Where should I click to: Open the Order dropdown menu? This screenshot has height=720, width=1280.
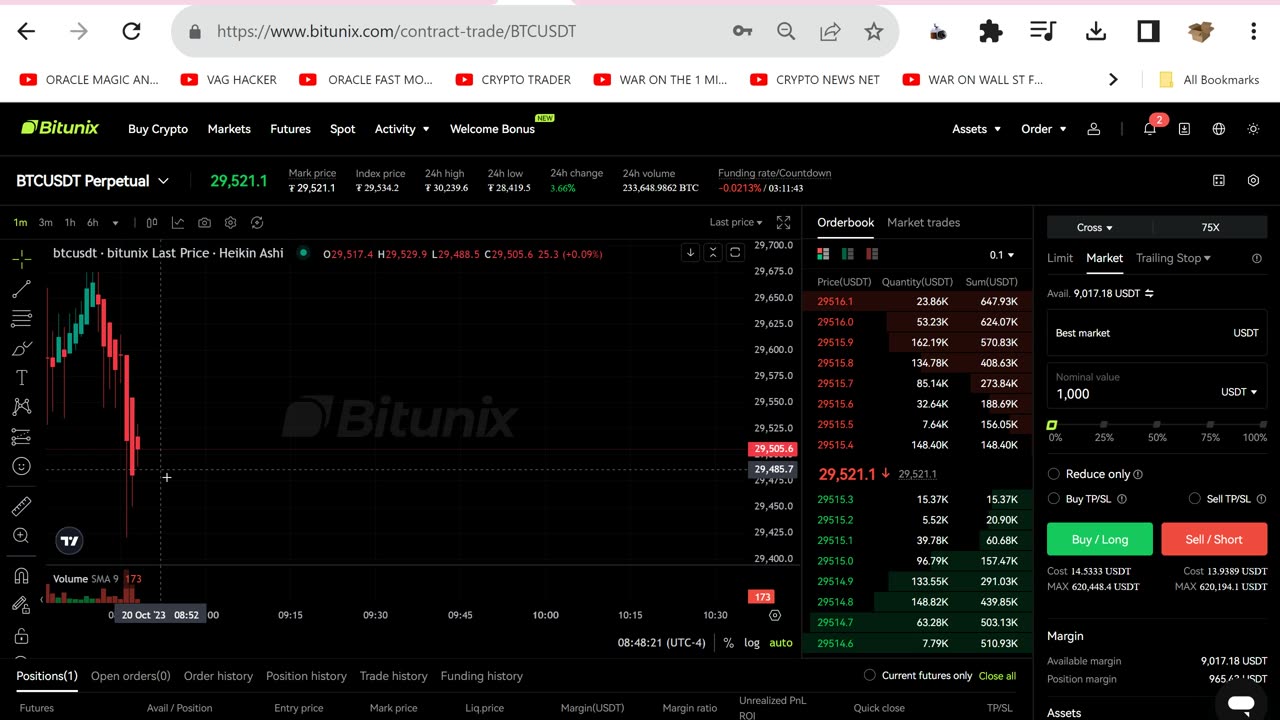1044,129
